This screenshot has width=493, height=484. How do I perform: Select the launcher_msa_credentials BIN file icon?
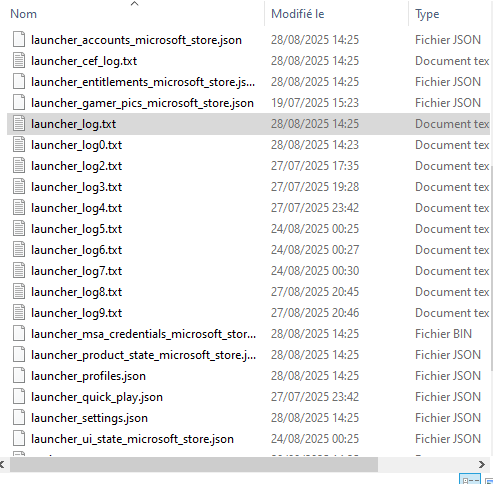coord(19,334)
